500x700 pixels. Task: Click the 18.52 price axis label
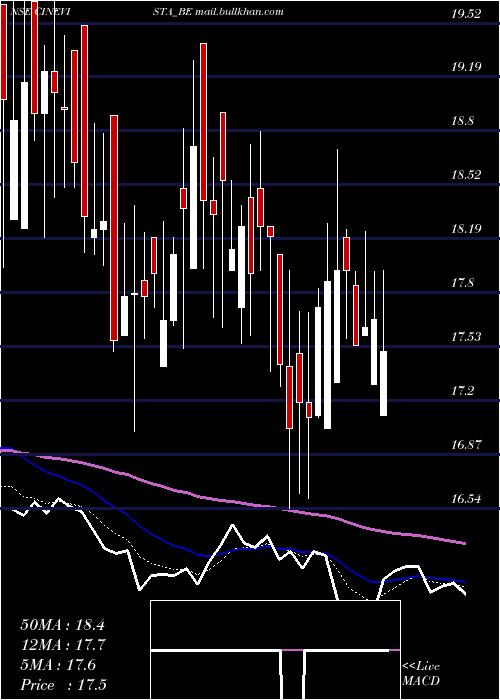tap(467, 175)
